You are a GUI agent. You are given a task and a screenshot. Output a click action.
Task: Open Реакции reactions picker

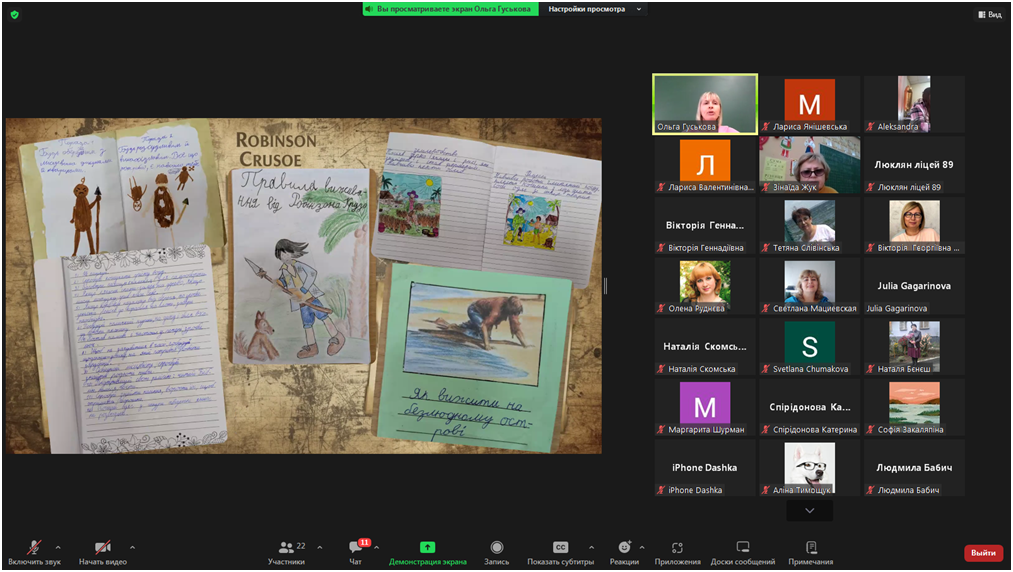point(624,548)
